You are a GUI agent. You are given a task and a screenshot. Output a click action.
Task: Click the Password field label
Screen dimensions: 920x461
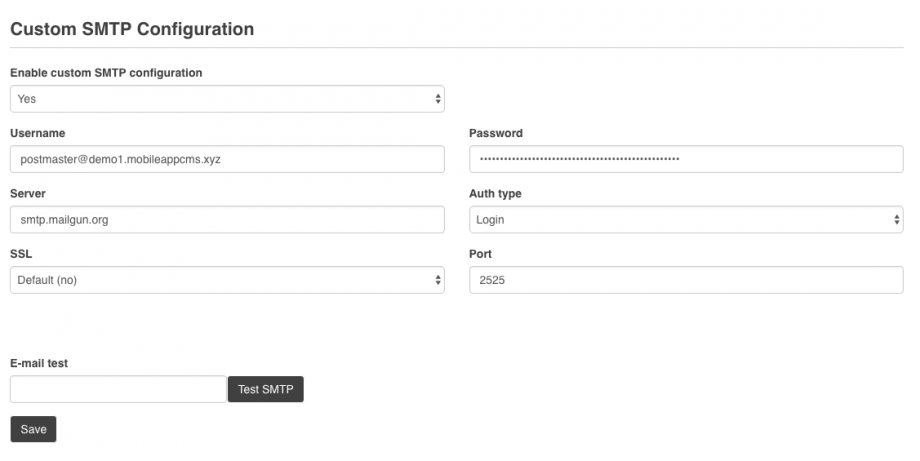pos(496,133)
